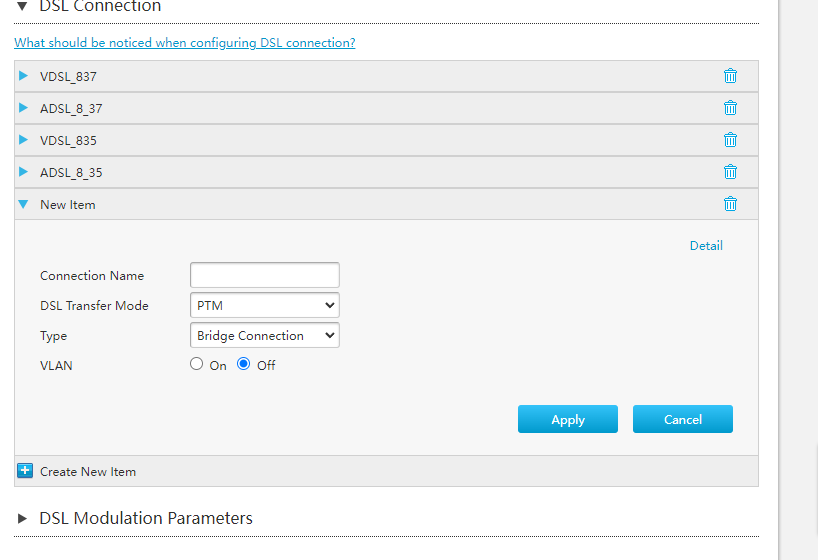Viewport: 818px width, 560px height.
Task: Select VLAN Off radio button
Action: 243,364
